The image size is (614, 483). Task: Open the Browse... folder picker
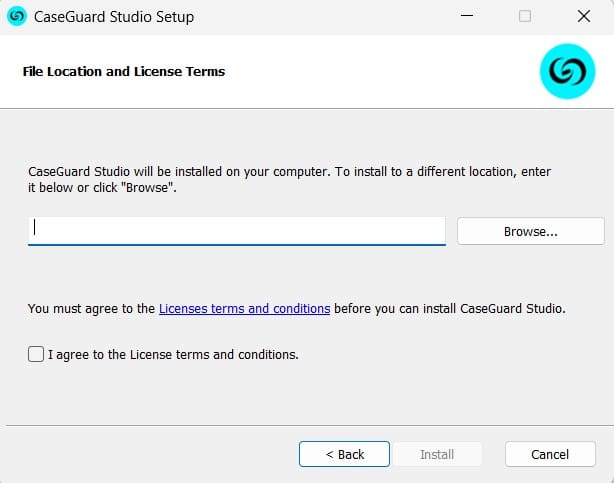pyautogui.click(x=530, y=231)
